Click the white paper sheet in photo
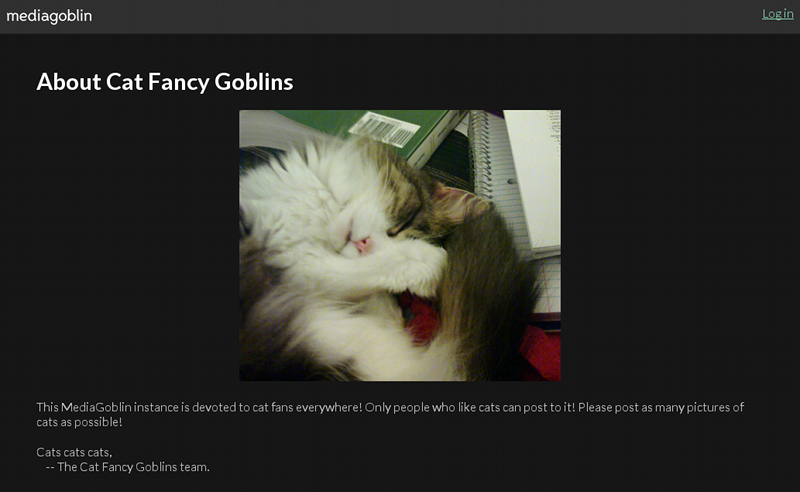 (x=533, y=174)
